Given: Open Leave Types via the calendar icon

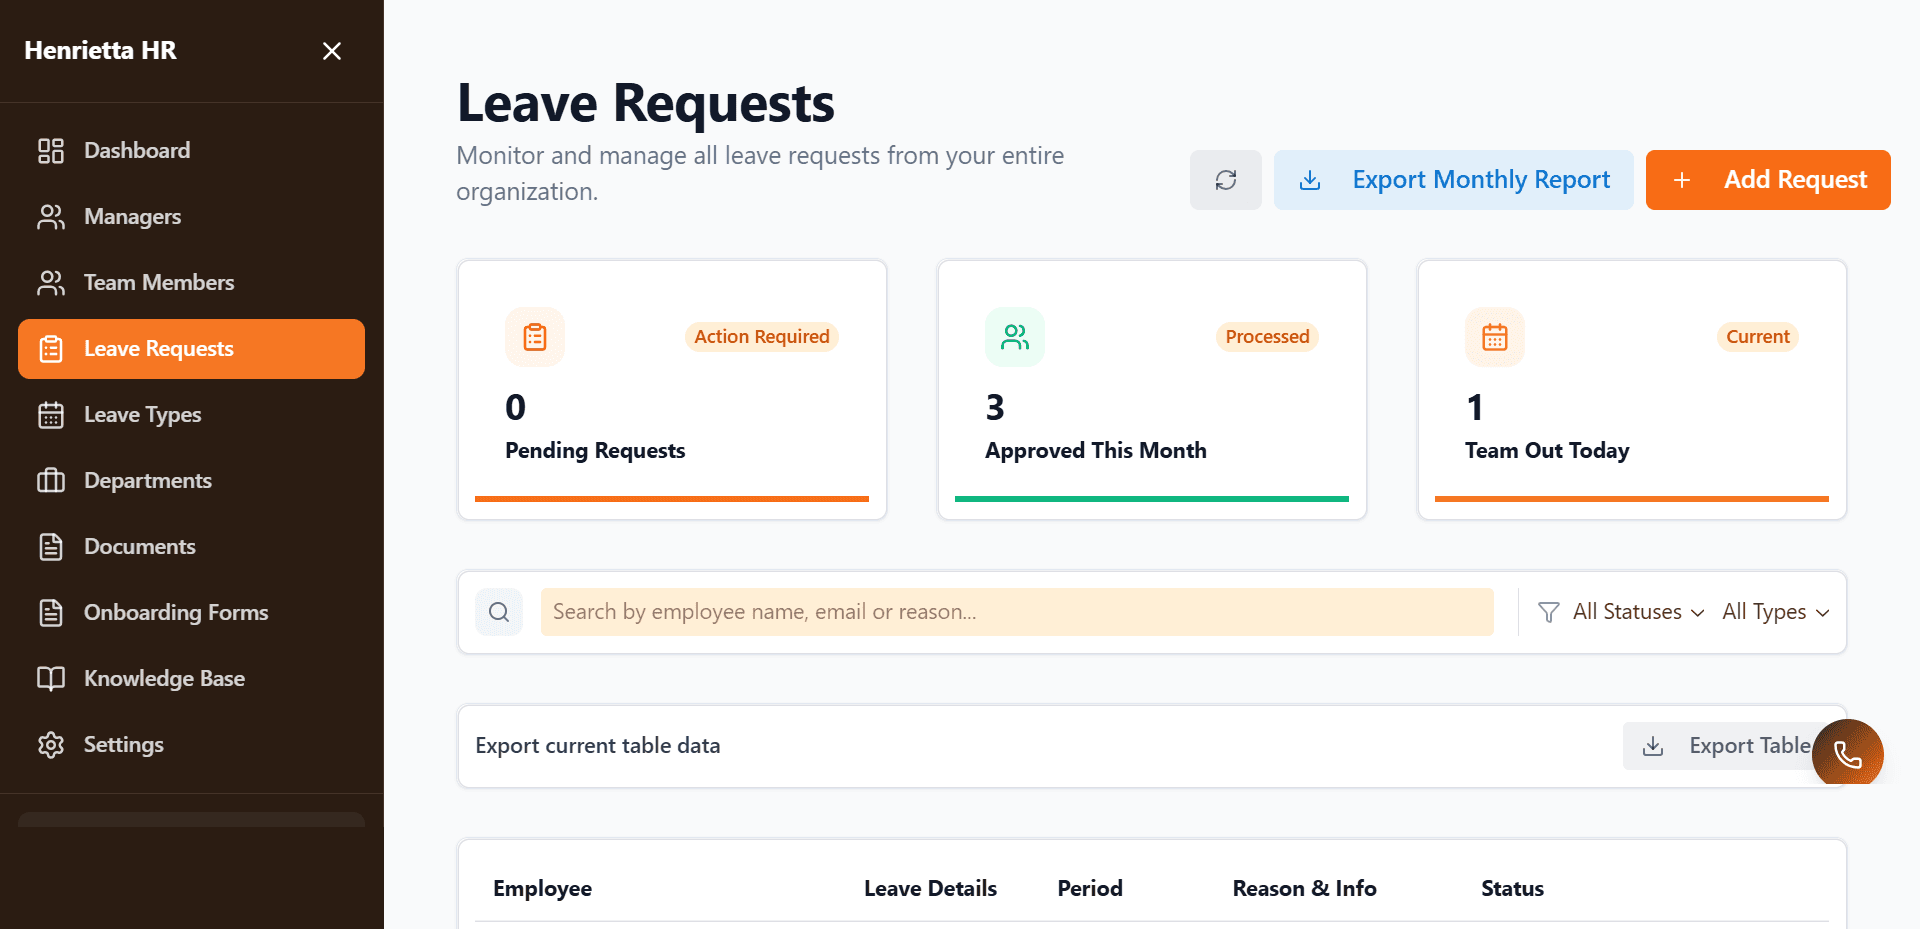Looking at the screenshot, I should [x=51, y=414].
